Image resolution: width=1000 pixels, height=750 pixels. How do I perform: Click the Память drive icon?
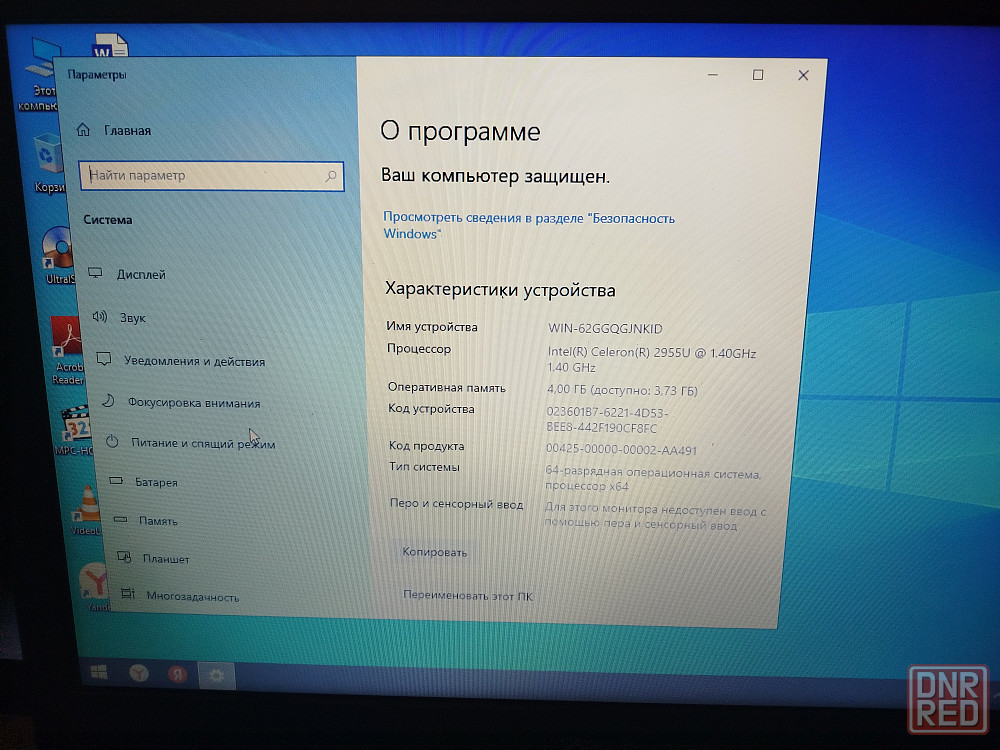[x=121, y=519]
